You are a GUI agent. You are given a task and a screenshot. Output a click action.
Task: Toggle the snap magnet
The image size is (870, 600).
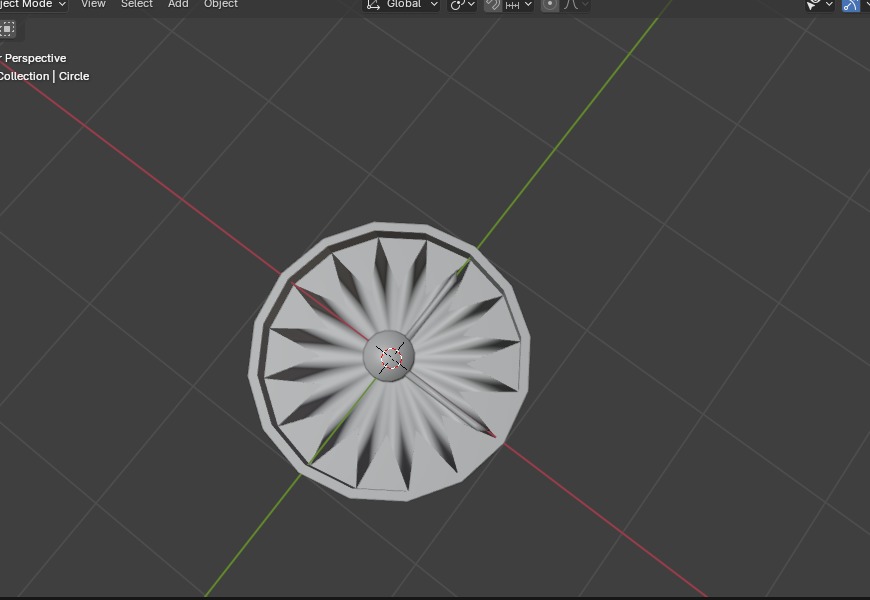pyautogui.click(x=492, y=4)
